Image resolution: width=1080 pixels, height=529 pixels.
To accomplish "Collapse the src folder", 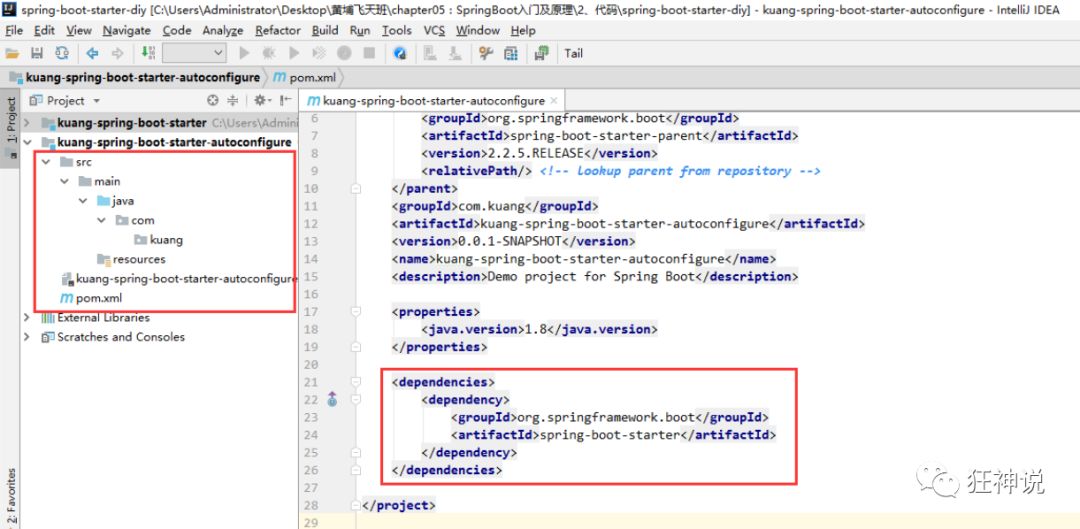I will pyautogui.click(x=46, y=162).
